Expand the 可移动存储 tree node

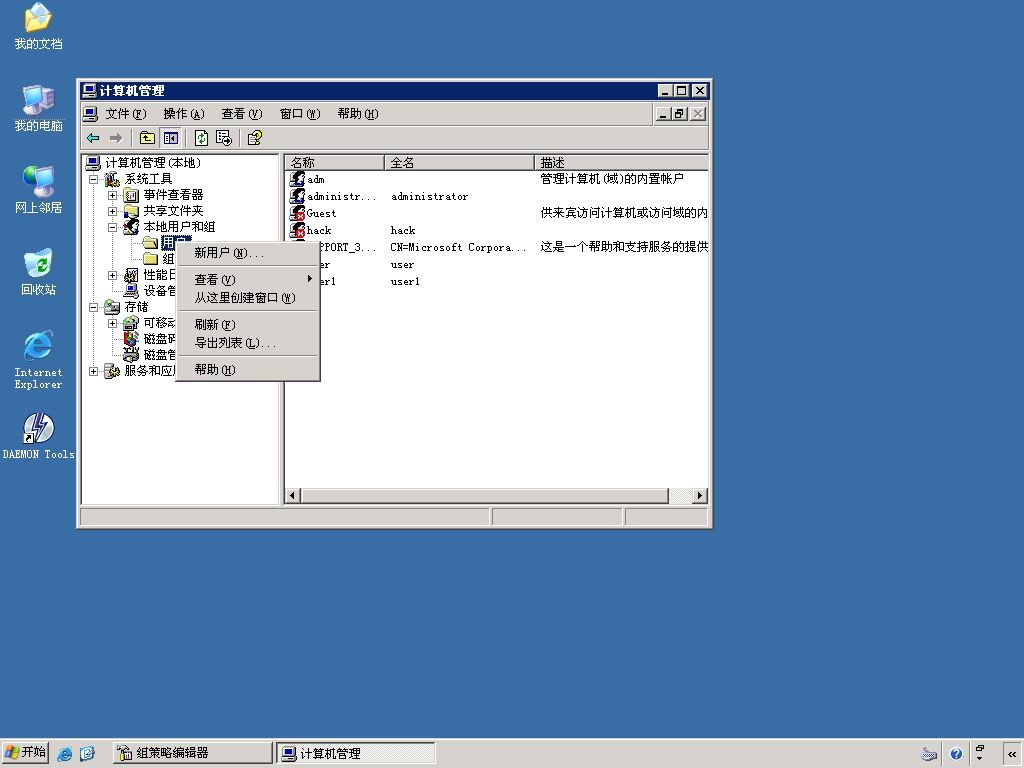[112, 323]
